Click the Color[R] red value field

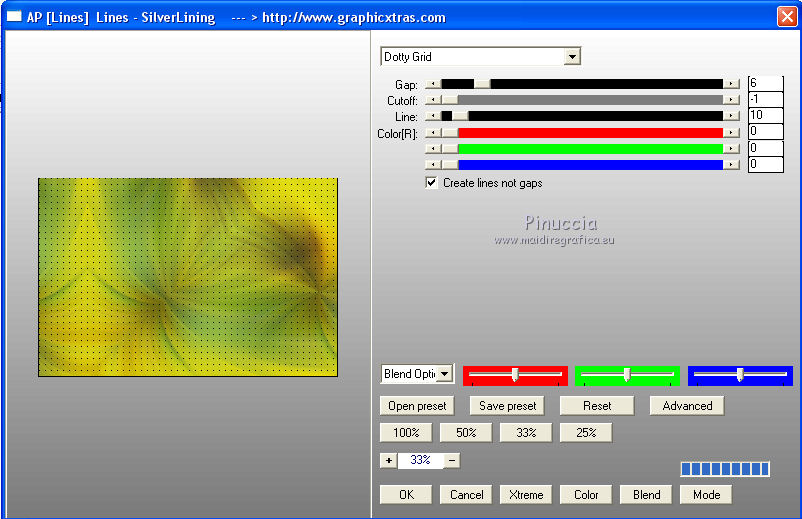point(765,131)
